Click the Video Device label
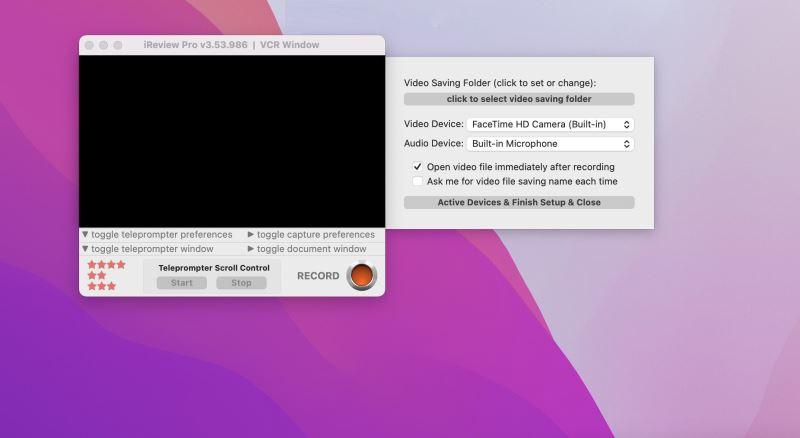 click(x=434, y=124)
